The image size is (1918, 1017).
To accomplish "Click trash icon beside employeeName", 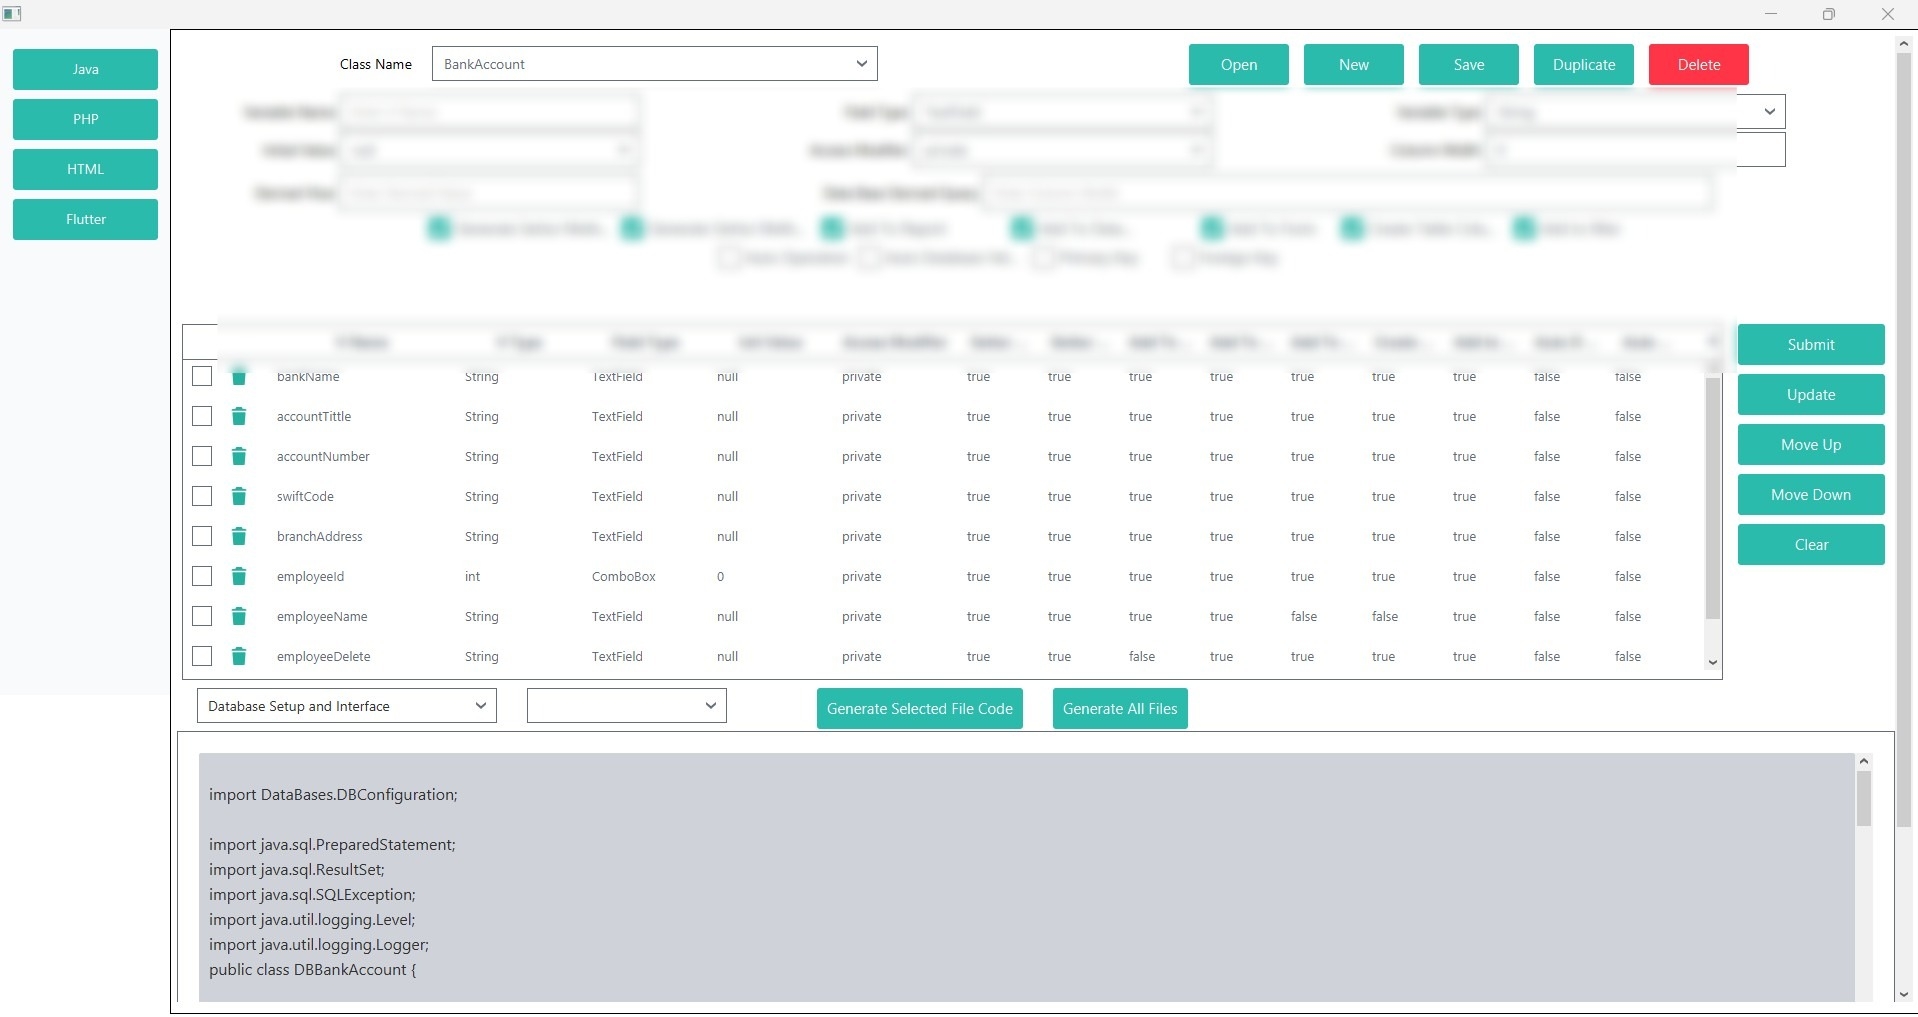I will tap(239, 616).
